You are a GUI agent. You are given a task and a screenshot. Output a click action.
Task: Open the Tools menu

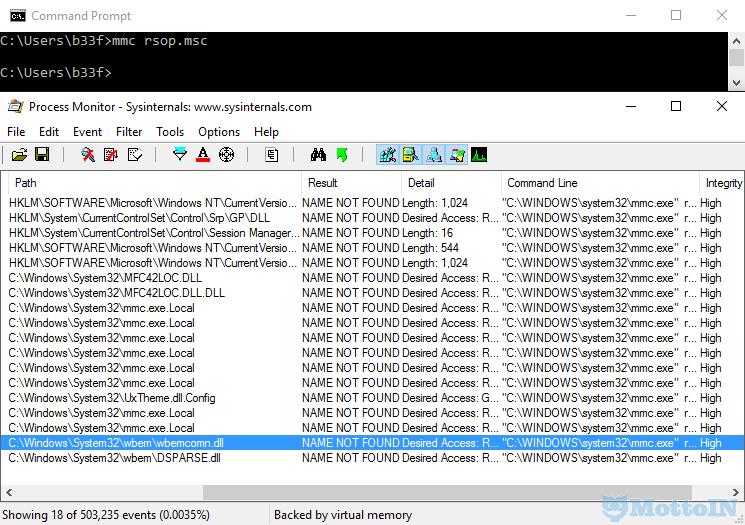pyautogui.click(x=170, y=132)
